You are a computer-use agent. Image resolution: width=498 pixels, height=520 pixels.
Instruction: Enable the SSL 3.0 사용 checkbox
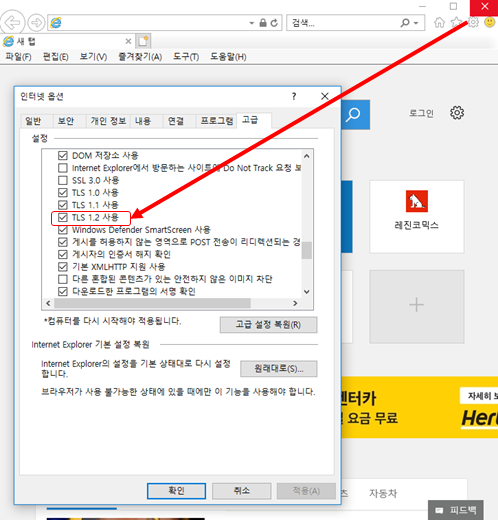(63, 180)
